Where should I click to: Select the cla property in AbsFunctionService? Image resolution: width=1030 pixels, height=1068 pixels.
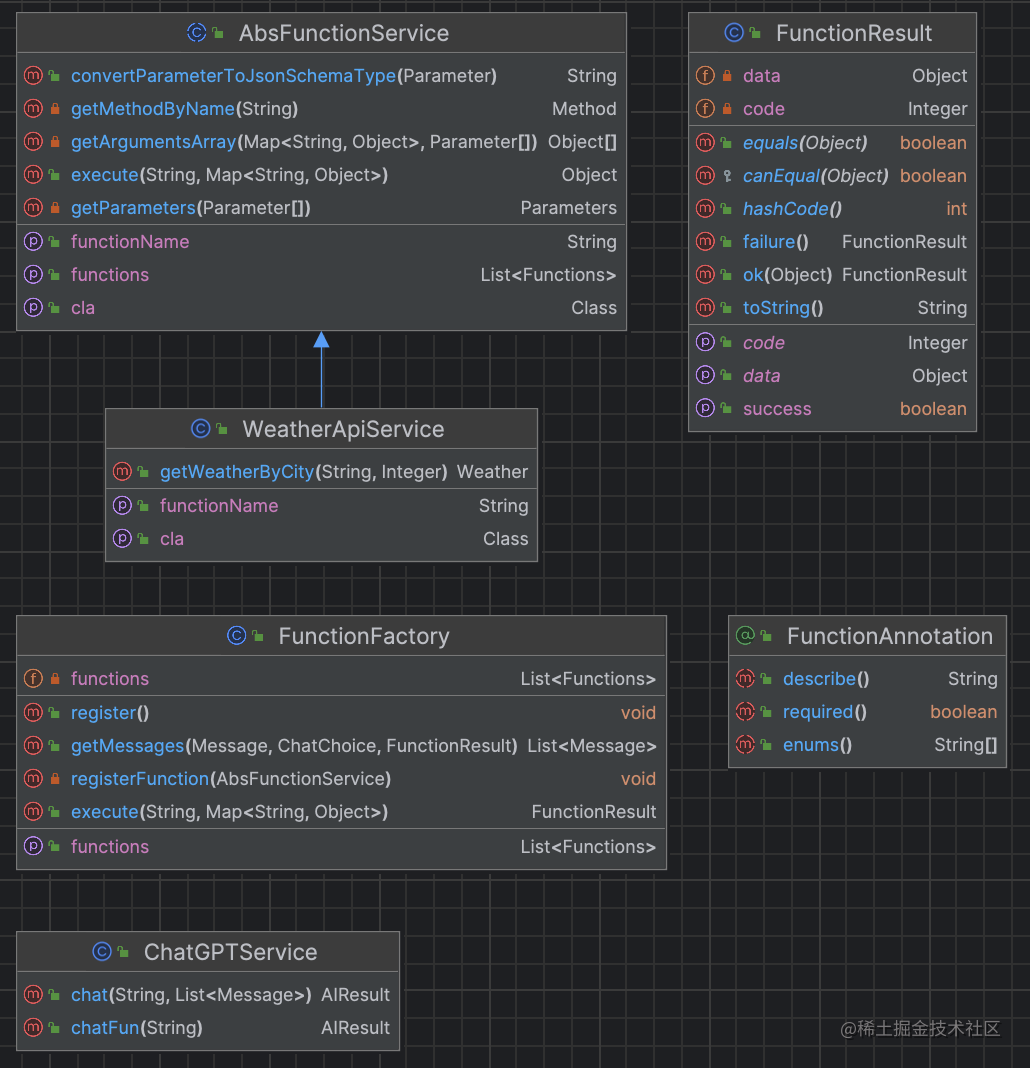[322, 308]
